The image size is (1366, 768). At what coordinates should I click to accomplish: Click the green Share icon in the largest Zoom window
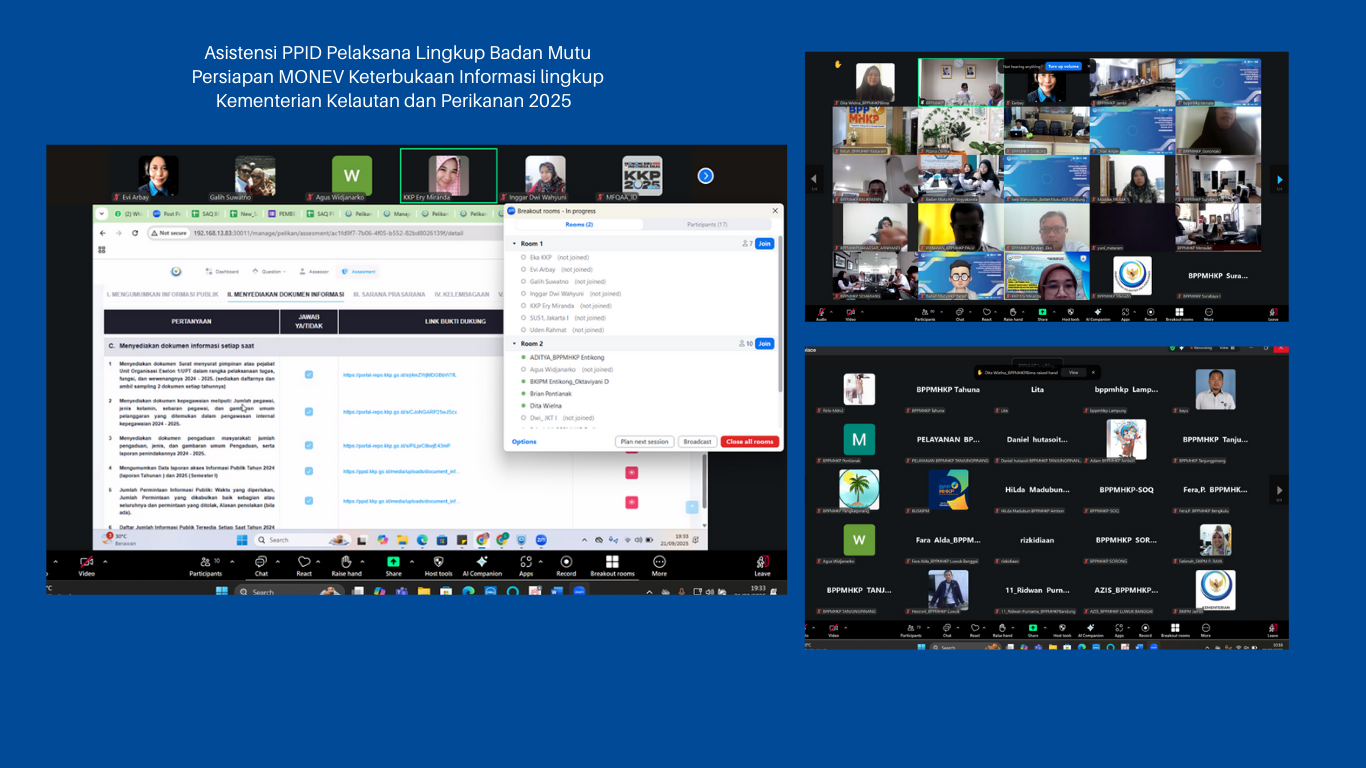[x=393, y=563]
